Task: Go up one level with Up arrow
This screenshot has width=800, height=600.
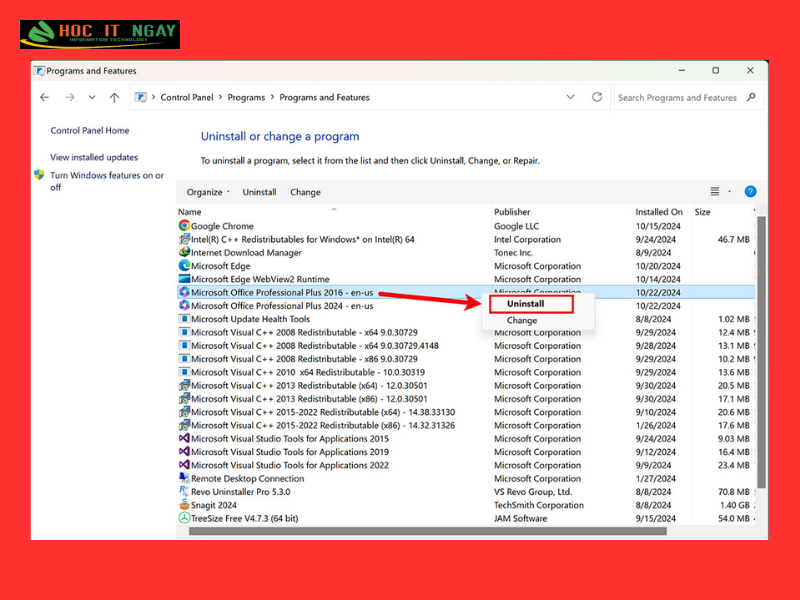Action: point(114,97)
